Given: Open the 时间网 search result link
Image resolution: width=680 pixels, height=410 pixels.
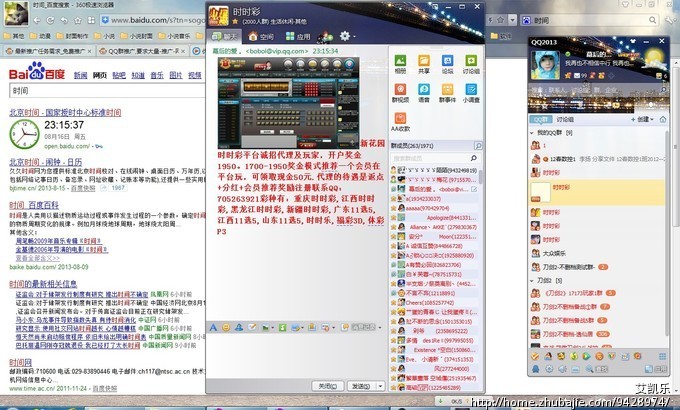Looking at the screenshot, I should 20,362.
